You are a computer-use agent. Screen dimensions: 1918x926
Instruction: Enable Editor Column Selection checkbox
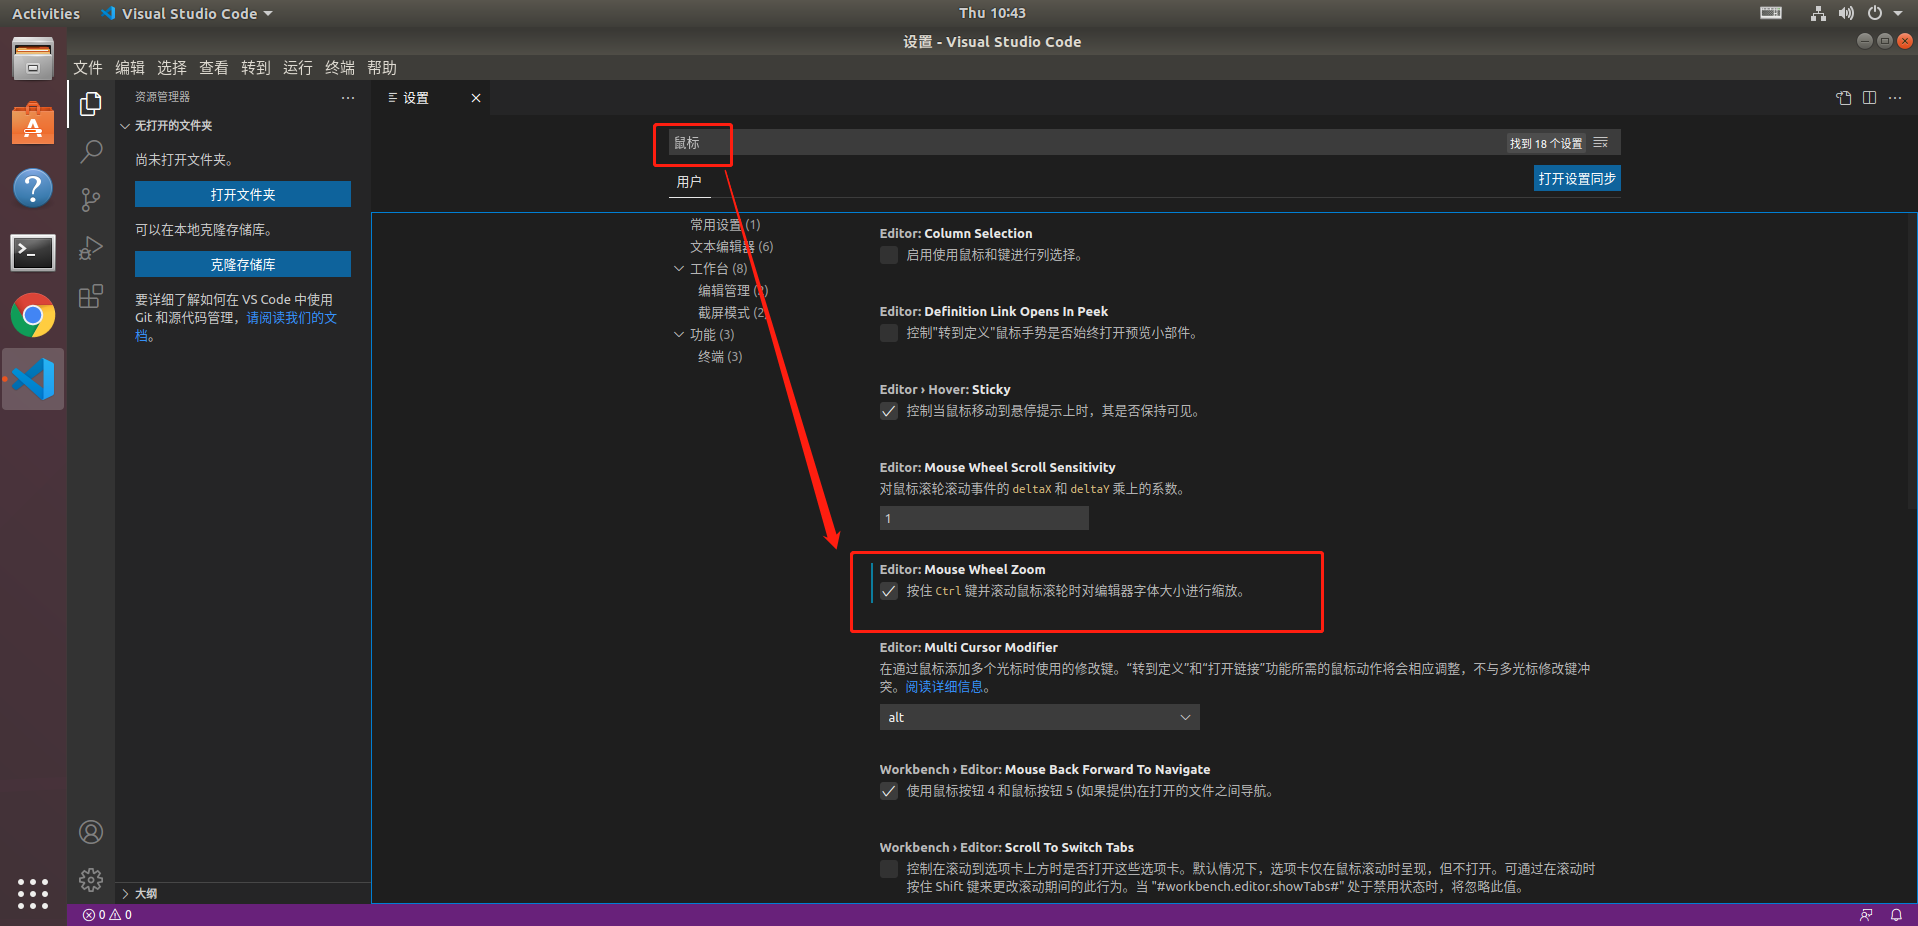point(888,255)
